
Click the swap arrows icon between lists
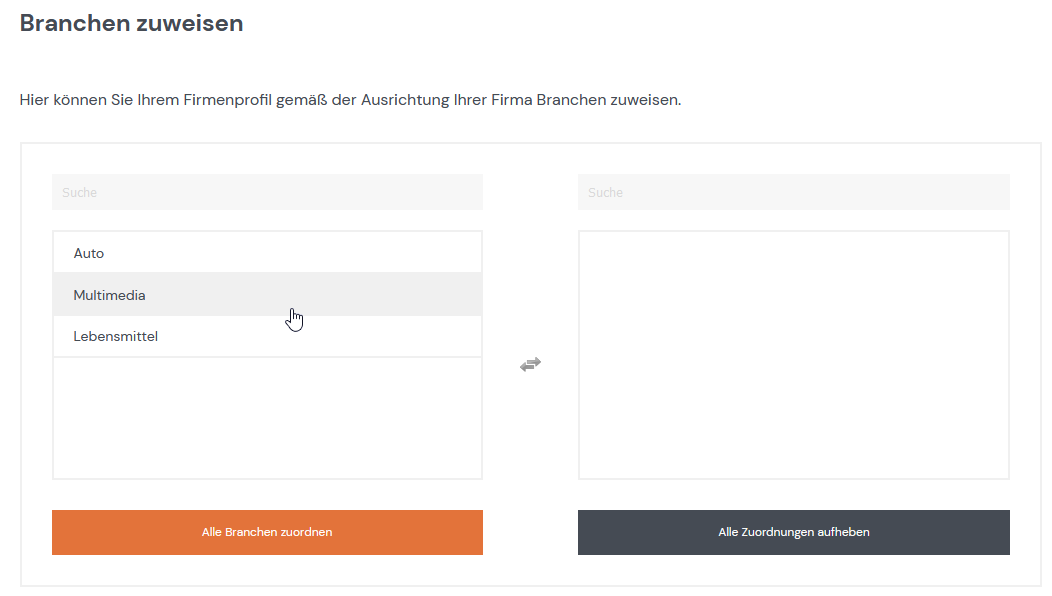tap(530, 364)
